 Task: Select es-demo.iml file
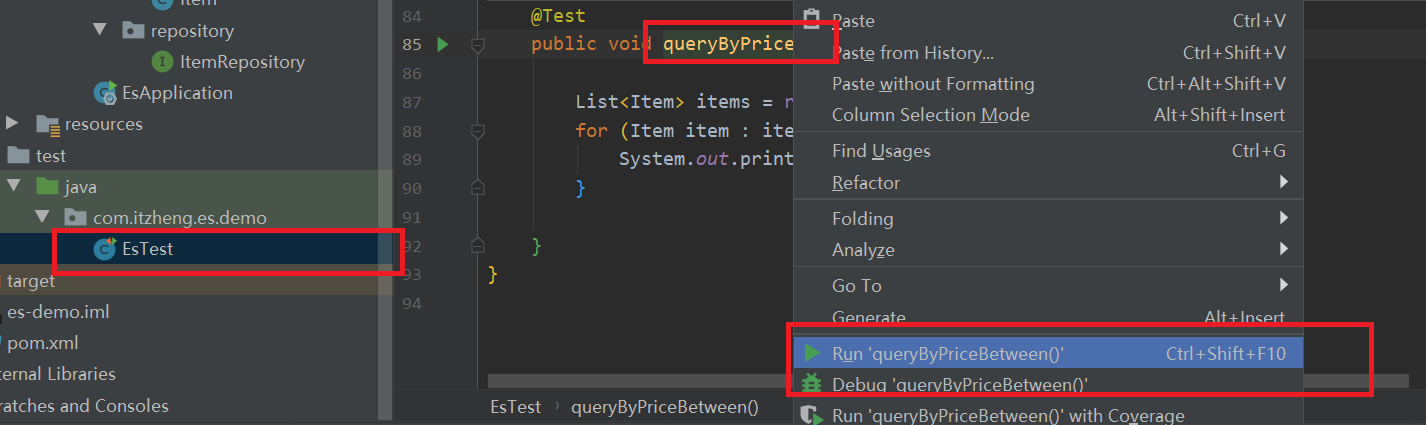click(58, 312)
